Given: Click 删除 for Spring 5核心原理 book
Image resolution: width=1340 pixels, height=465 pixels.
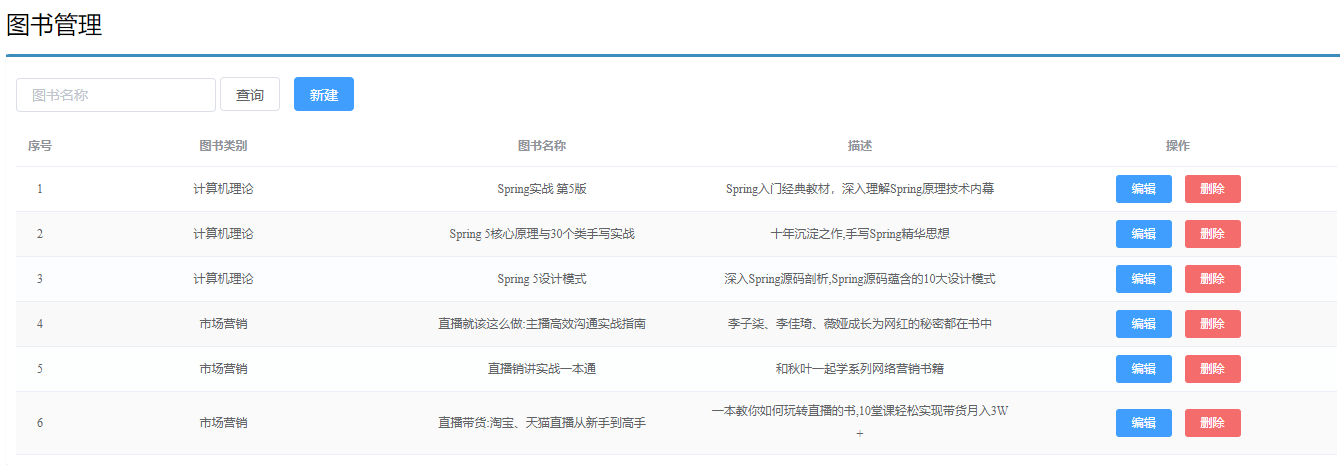Looking at the screenshot, I should click(1212, 234).
